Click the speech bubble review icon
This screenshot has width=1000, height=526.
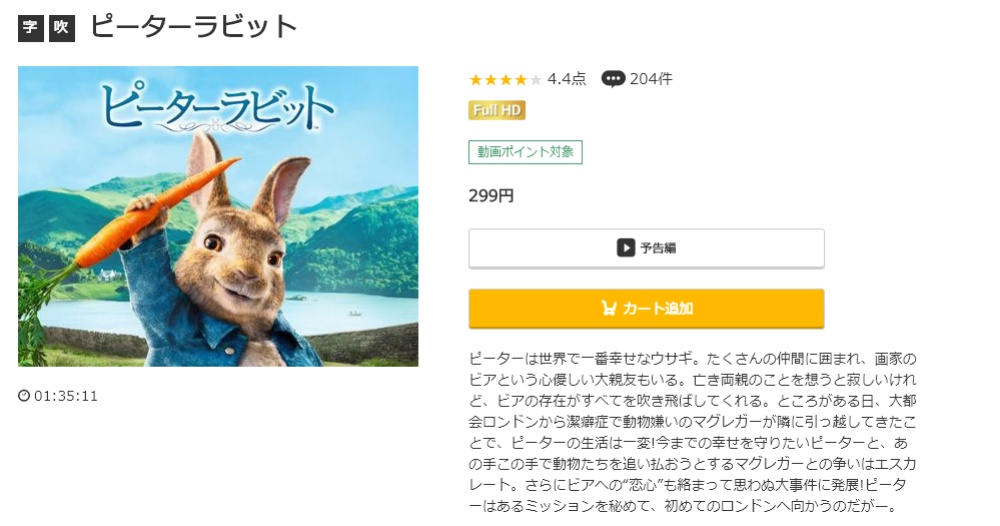613,79
